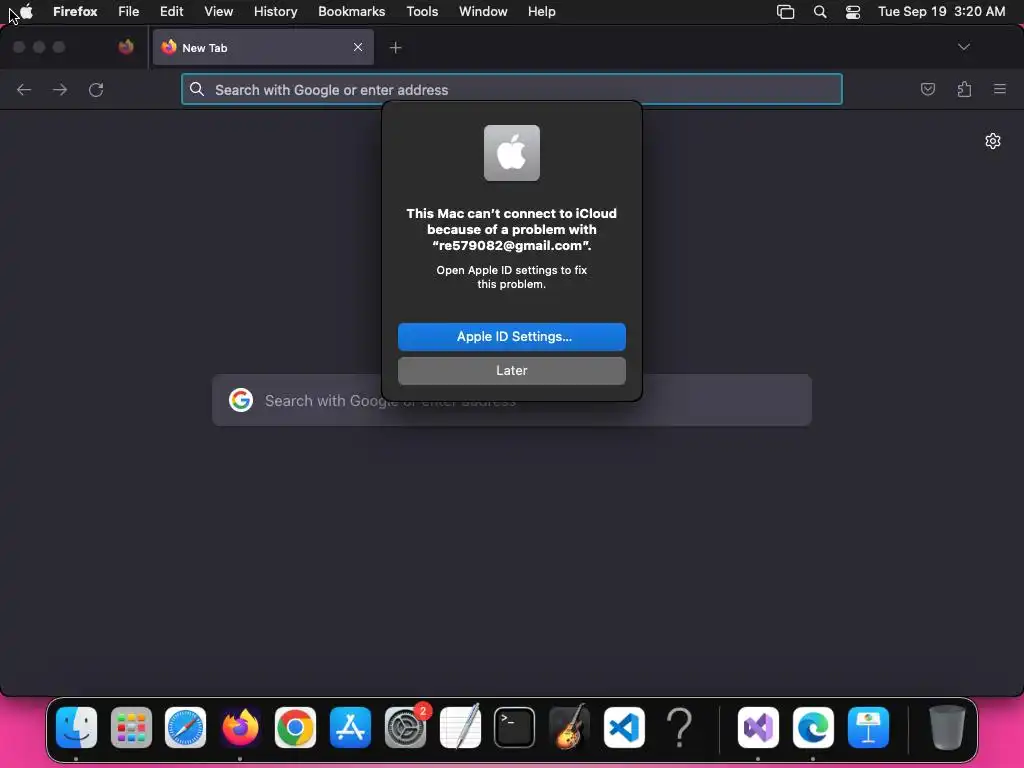Open Visual Studio purple Dock icon
This screenshot has height=768, width=1024.
[x=758, y=728]
